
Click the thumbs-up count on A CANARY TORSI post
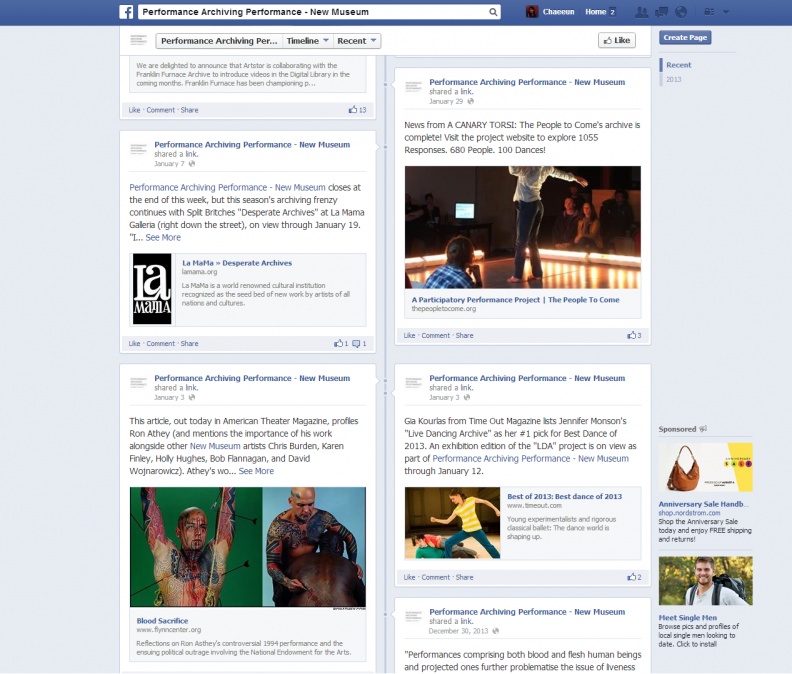pos(634,335)
